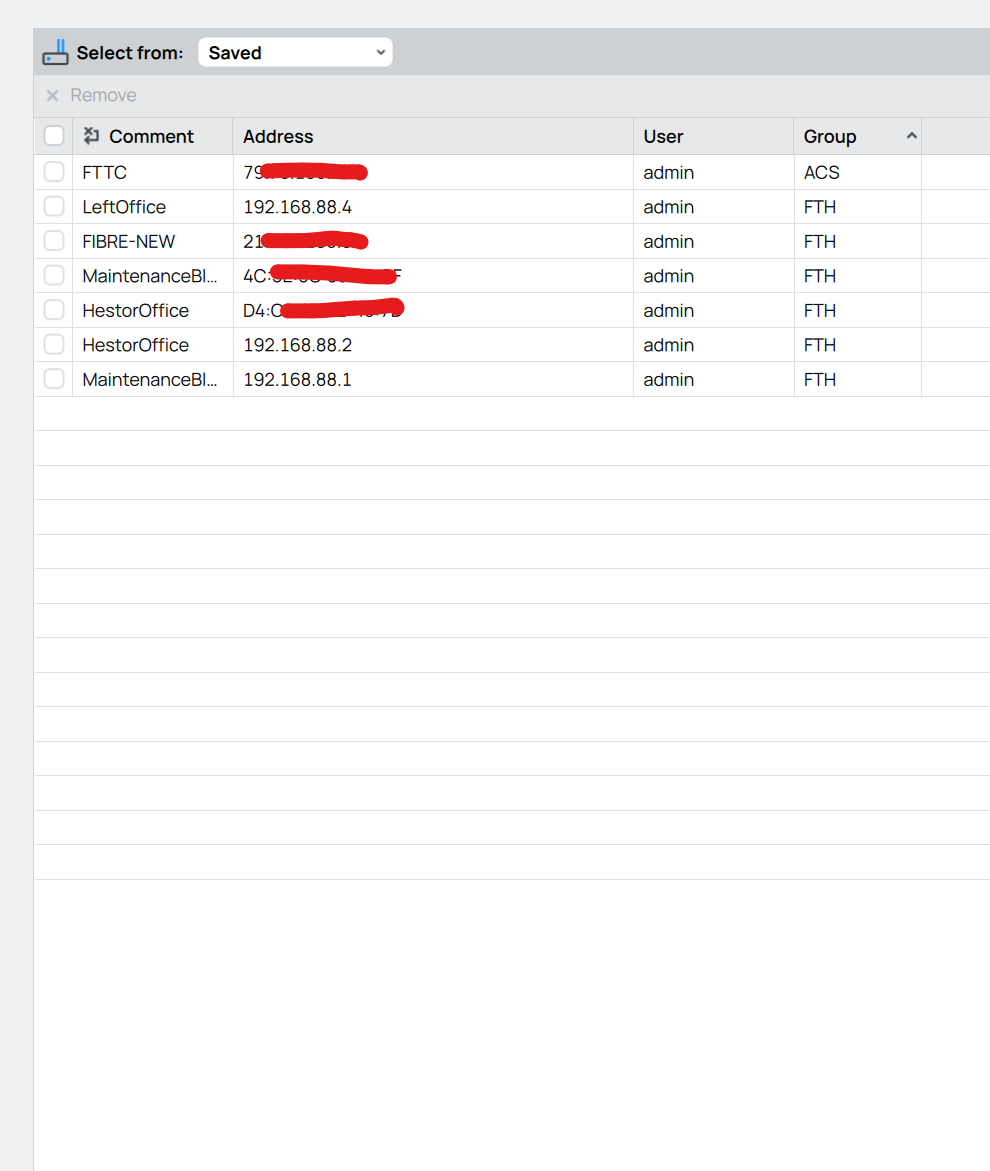This screenshot has width=990, height=1171.
Task: Click the Remove button
Action: 103,95
